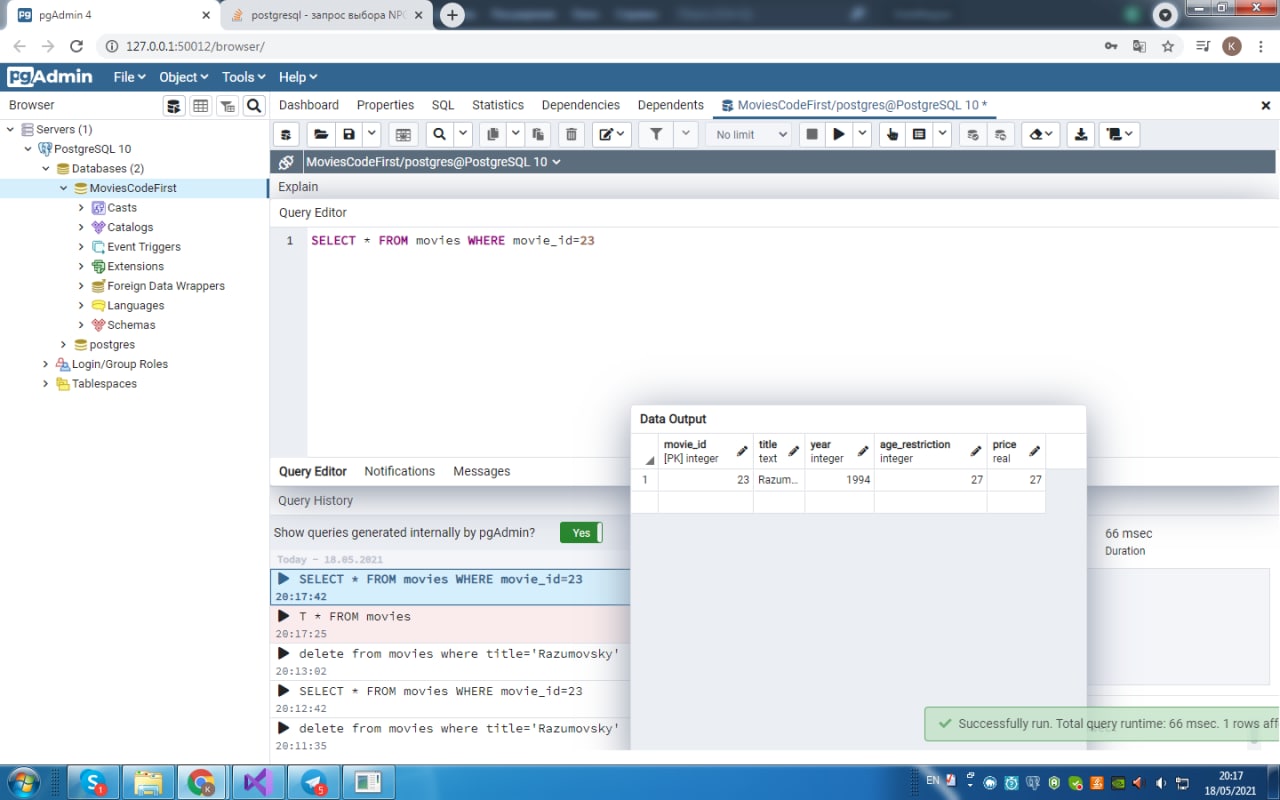Click the Edit pencil toolbar button

pos(611,134)
